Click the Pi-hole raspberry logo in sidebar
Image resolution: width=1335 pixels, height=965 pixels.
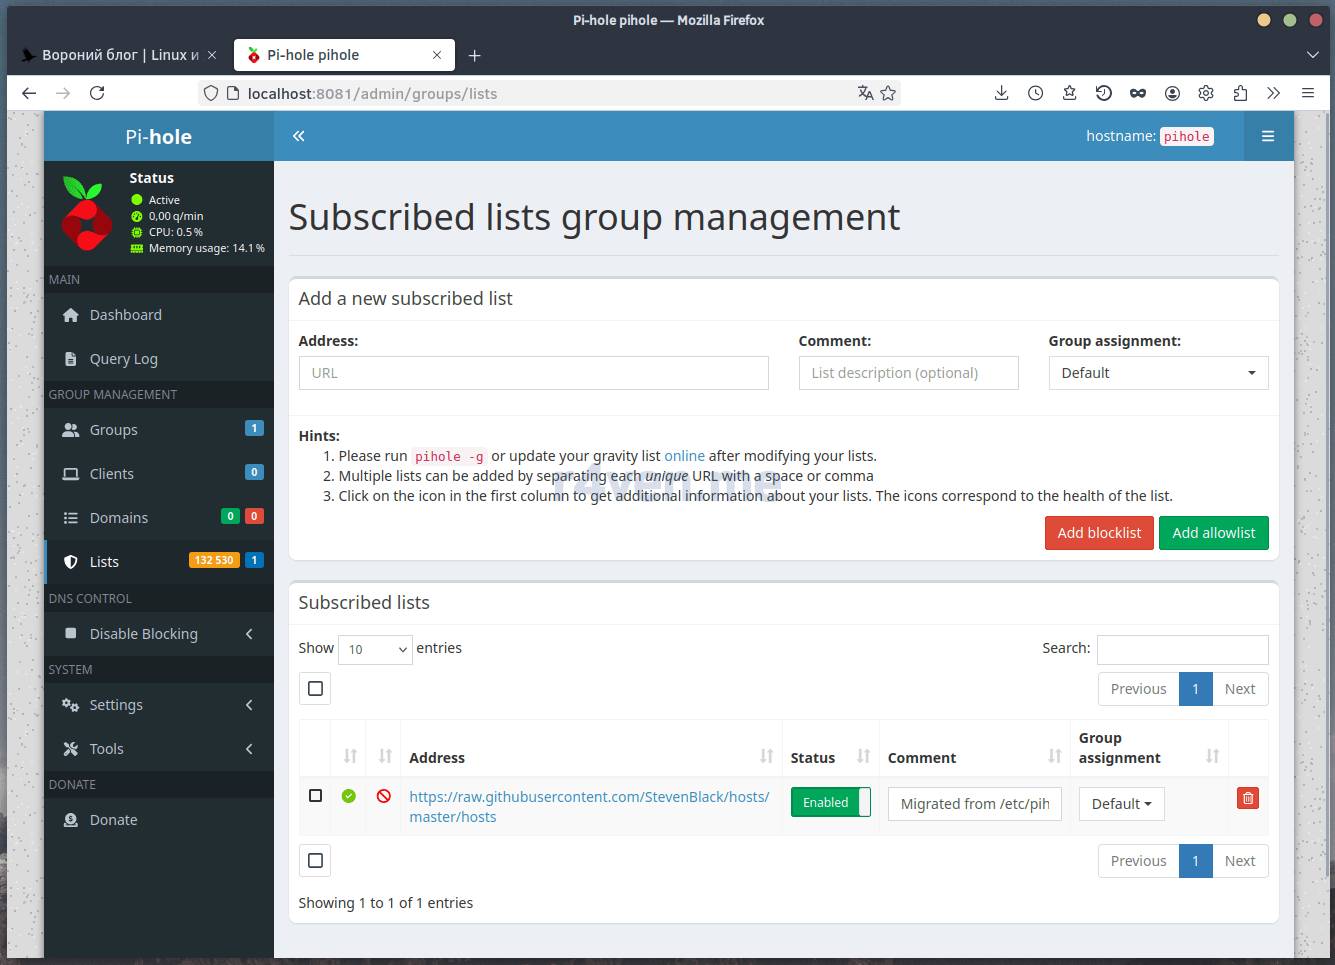(x=85, y=213)
